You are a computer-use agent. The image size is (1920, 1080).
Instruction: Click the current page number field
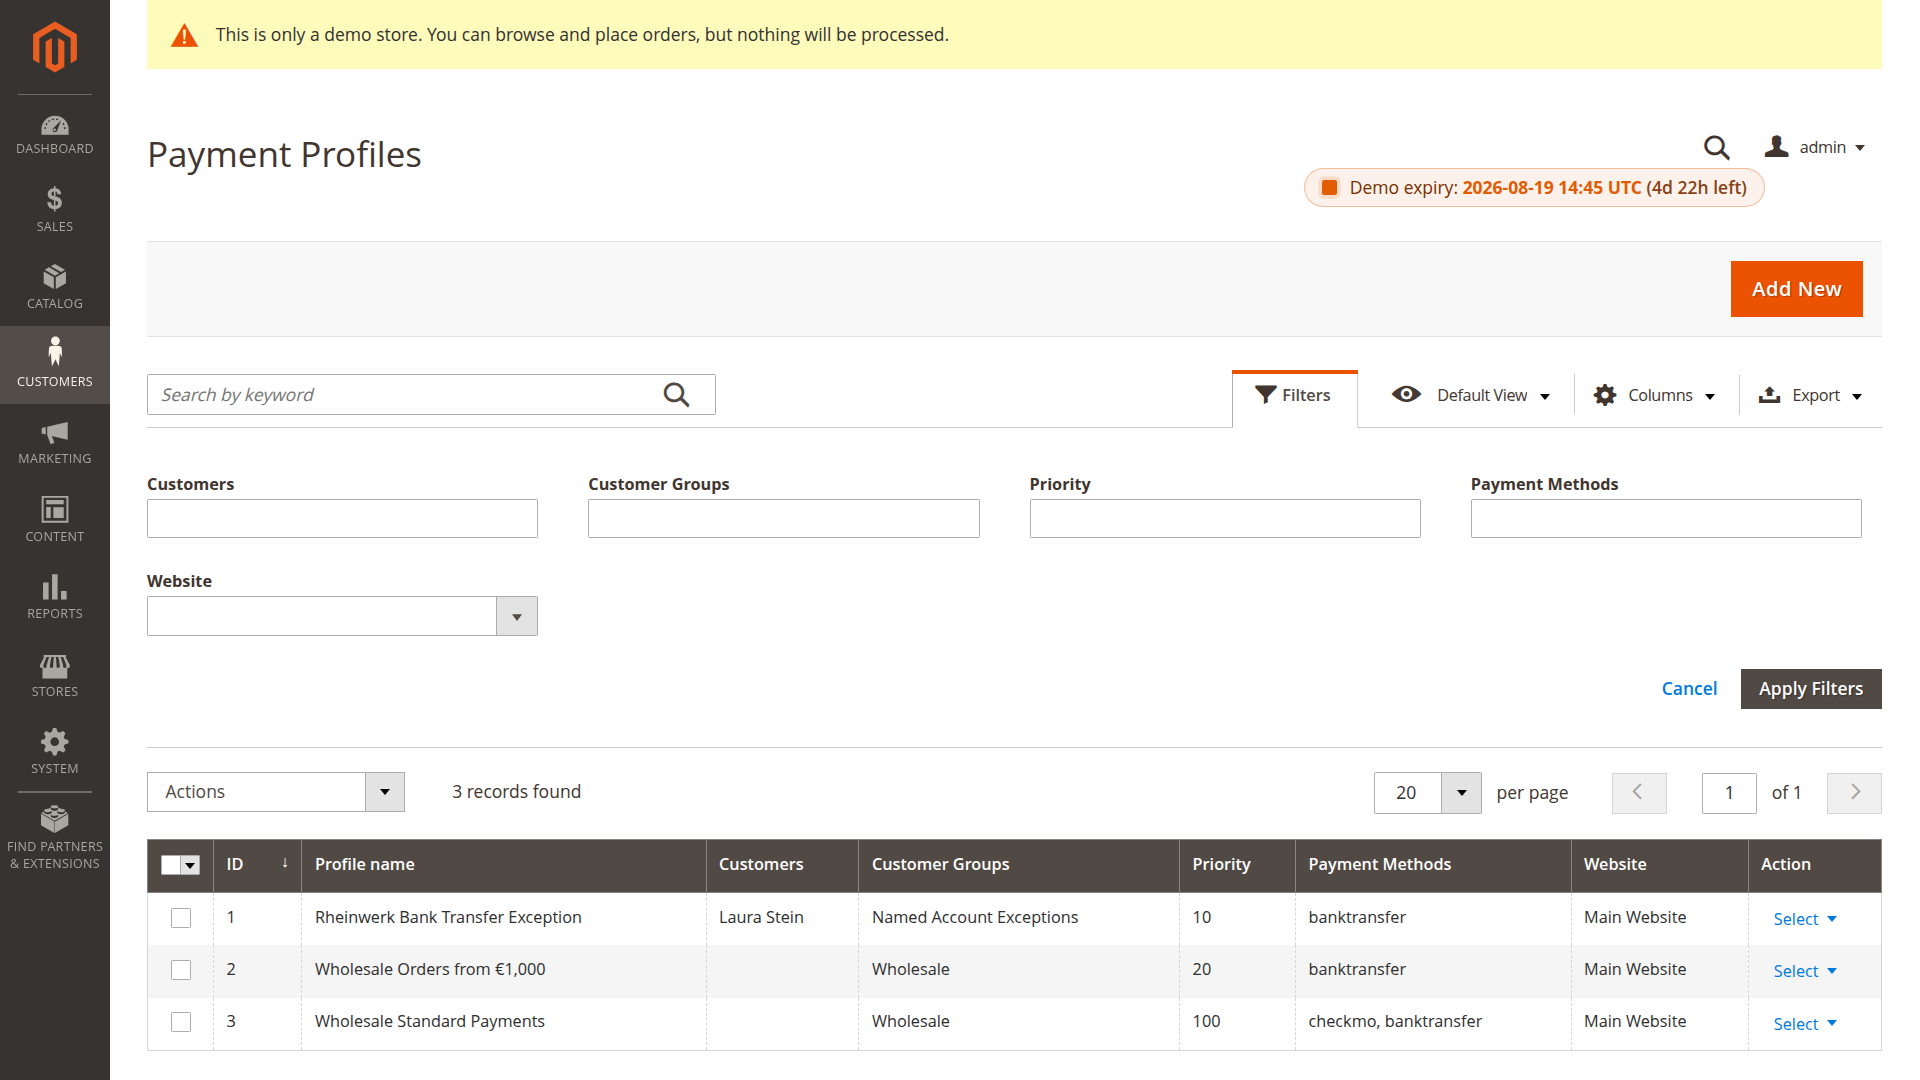[1729, 793]
